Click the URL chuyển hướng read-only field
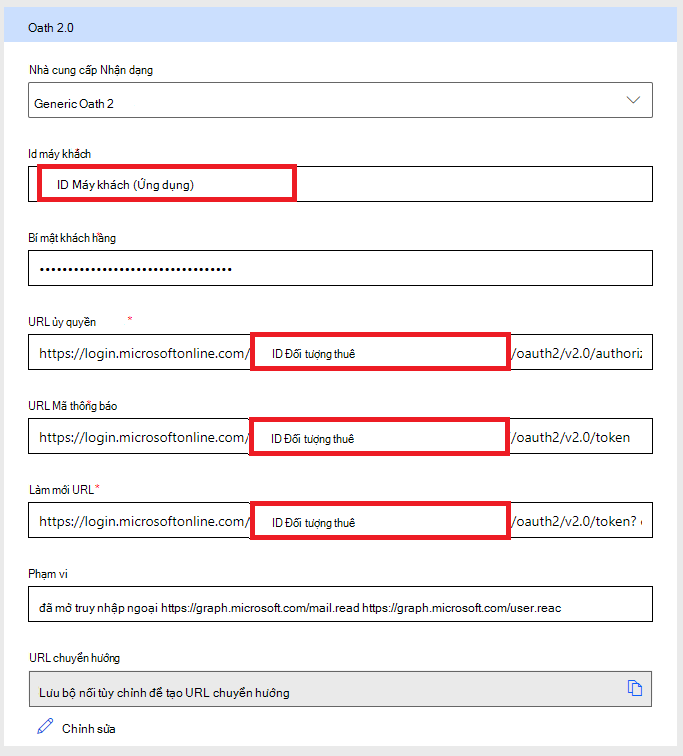The height and width of the screenshot is (756, 683). [x=340, y=689]
